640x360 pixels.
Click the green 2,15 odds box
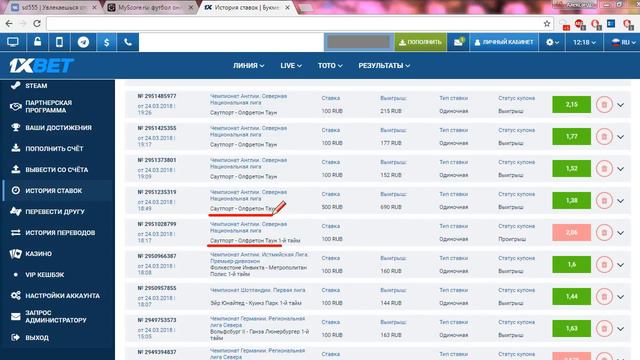click(571, 104)
